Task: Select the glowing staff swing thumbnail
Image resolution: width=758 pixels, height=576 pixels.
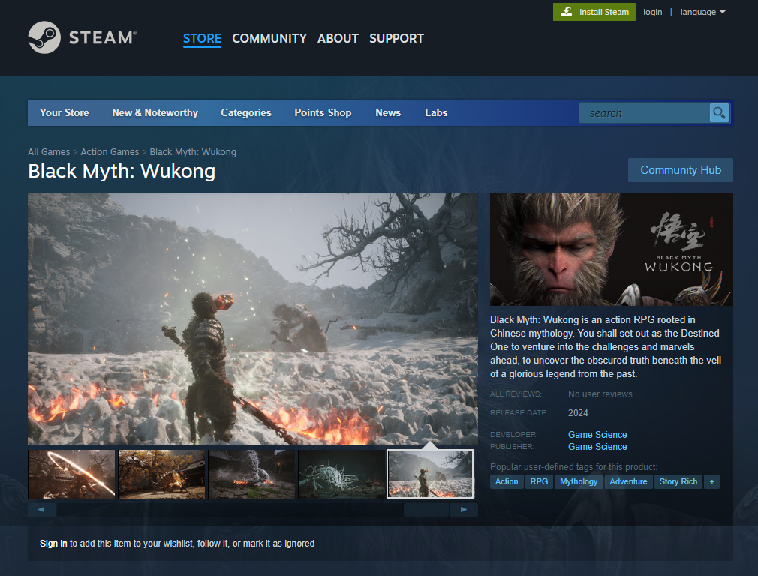Action: 72,475
